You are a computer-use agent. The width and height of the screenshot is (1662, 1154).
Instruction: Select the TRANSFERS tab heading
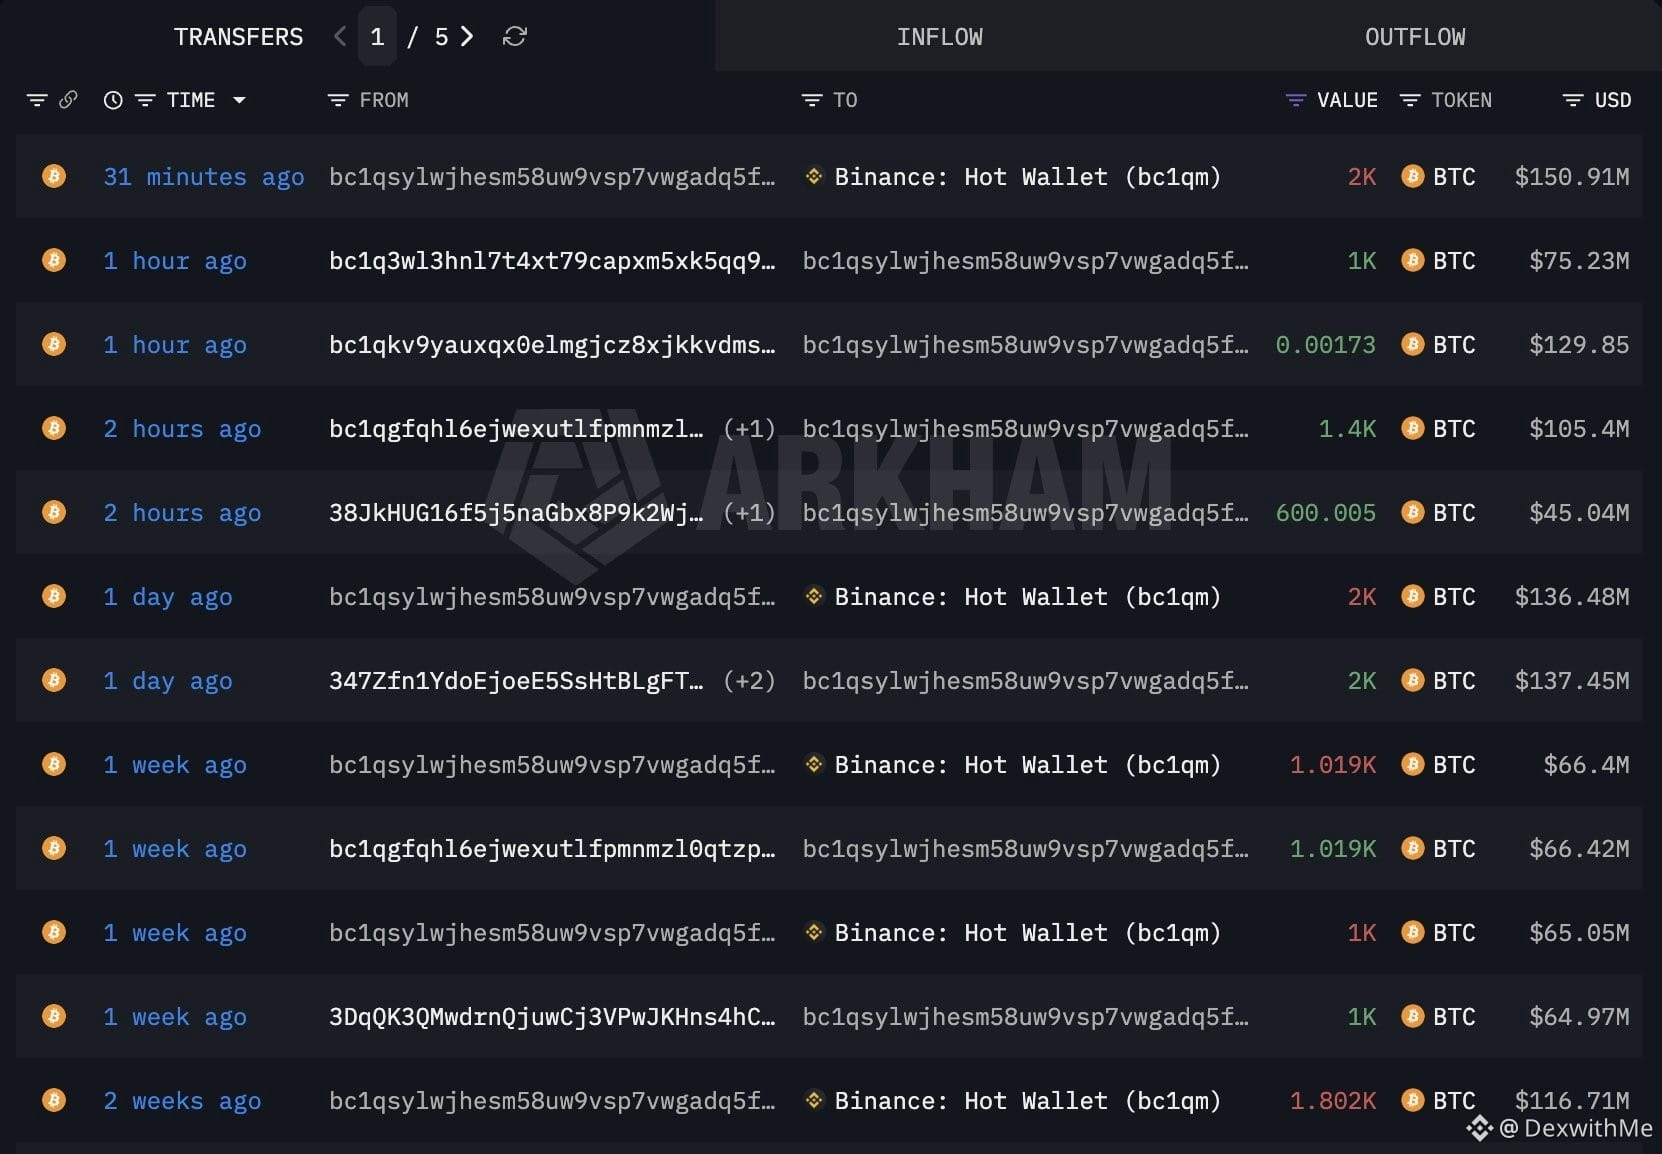click(x=238, y=37)
